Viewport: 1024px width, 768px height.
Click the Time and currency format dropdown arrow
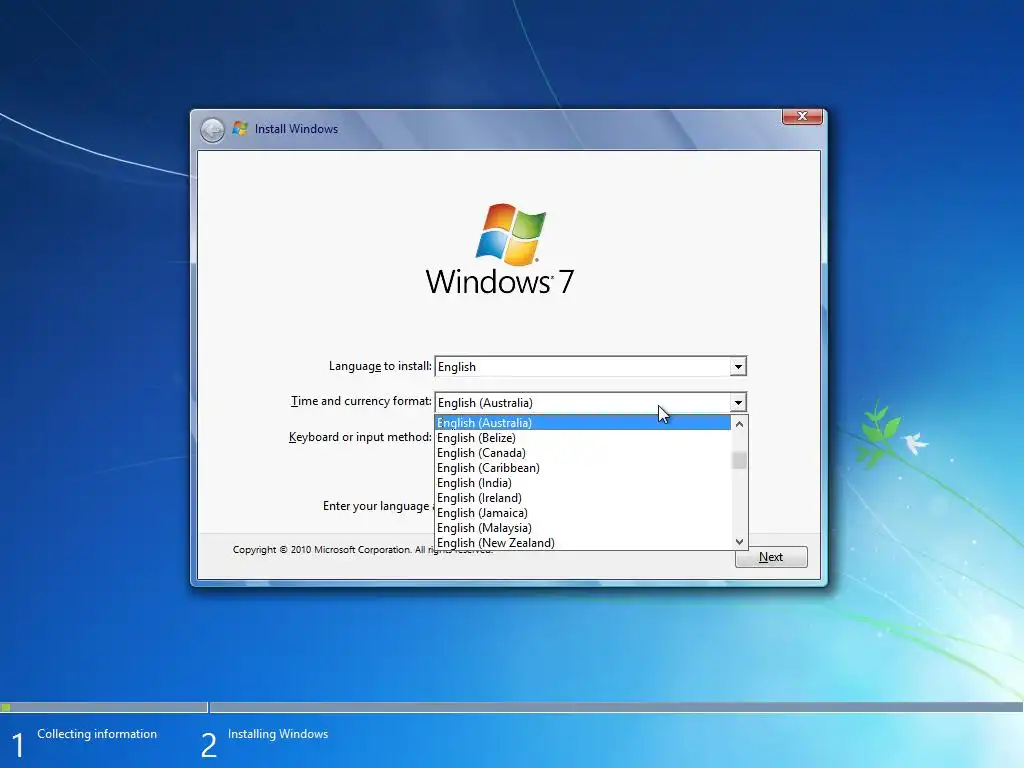pyautogui.click(x=738, y=403)
